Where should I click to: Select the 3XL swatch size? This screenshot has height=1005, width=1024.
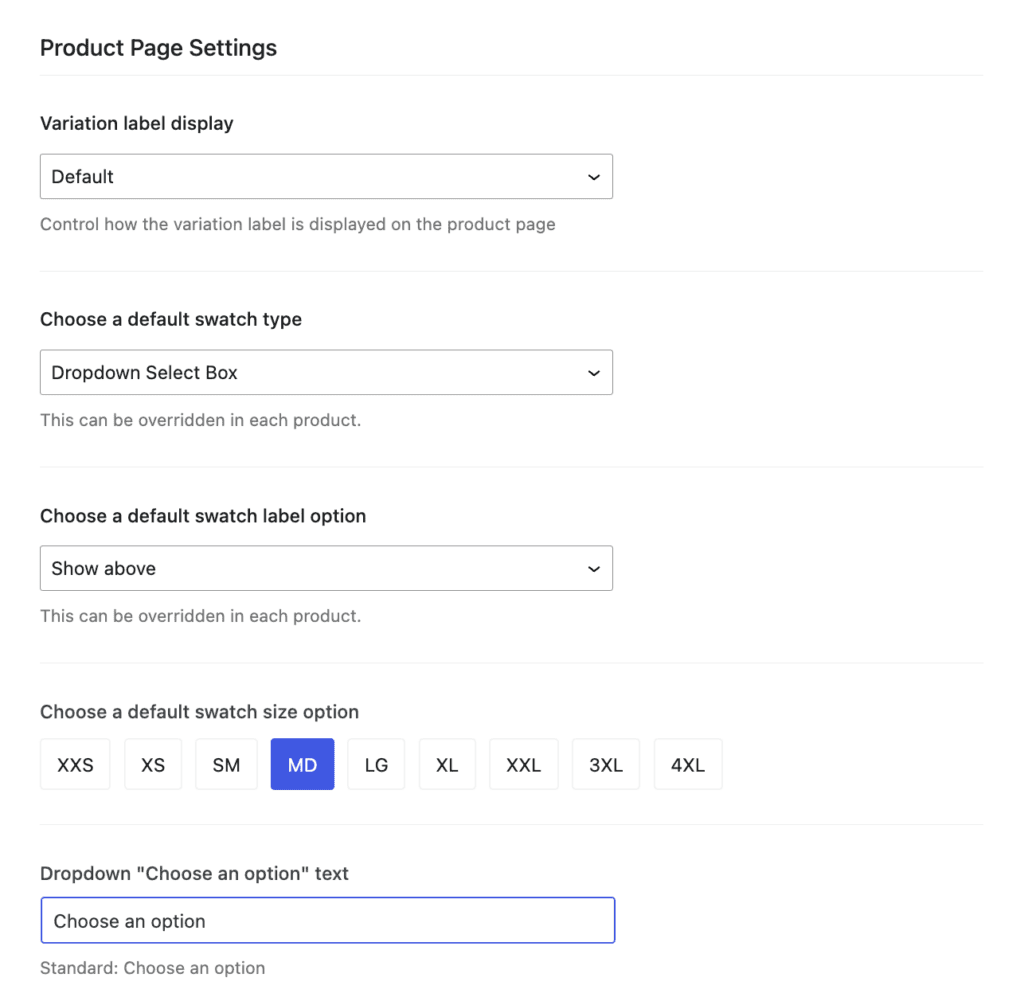[605, 764]
